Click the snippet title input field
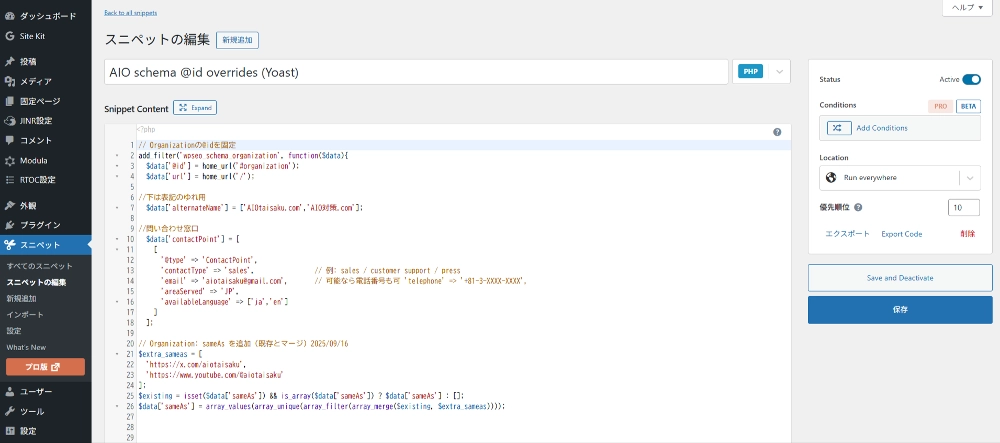Viewport: 1000px width, 443px height. click(416, 72)
